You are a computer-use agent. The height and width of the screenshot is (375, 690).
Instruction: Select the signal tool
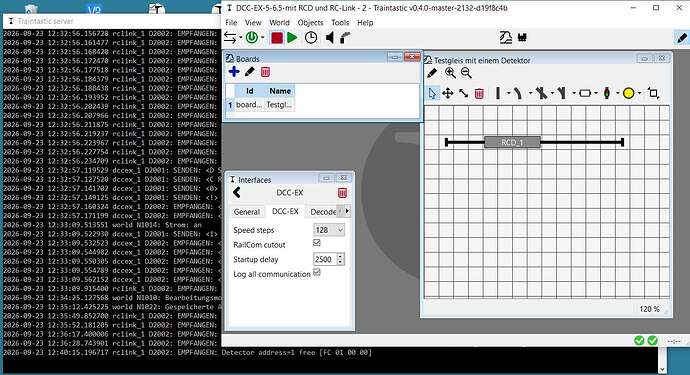(x=607, y=93)
